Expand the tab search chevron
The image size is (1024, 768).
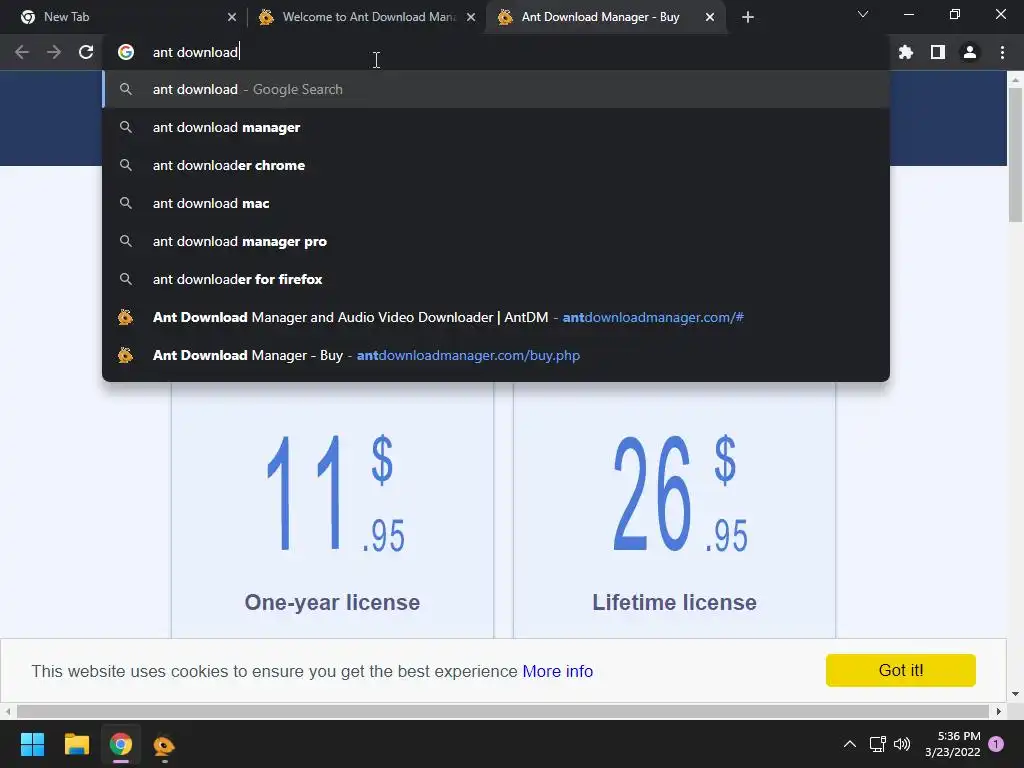pyautogui.click(x=863, y=14)
